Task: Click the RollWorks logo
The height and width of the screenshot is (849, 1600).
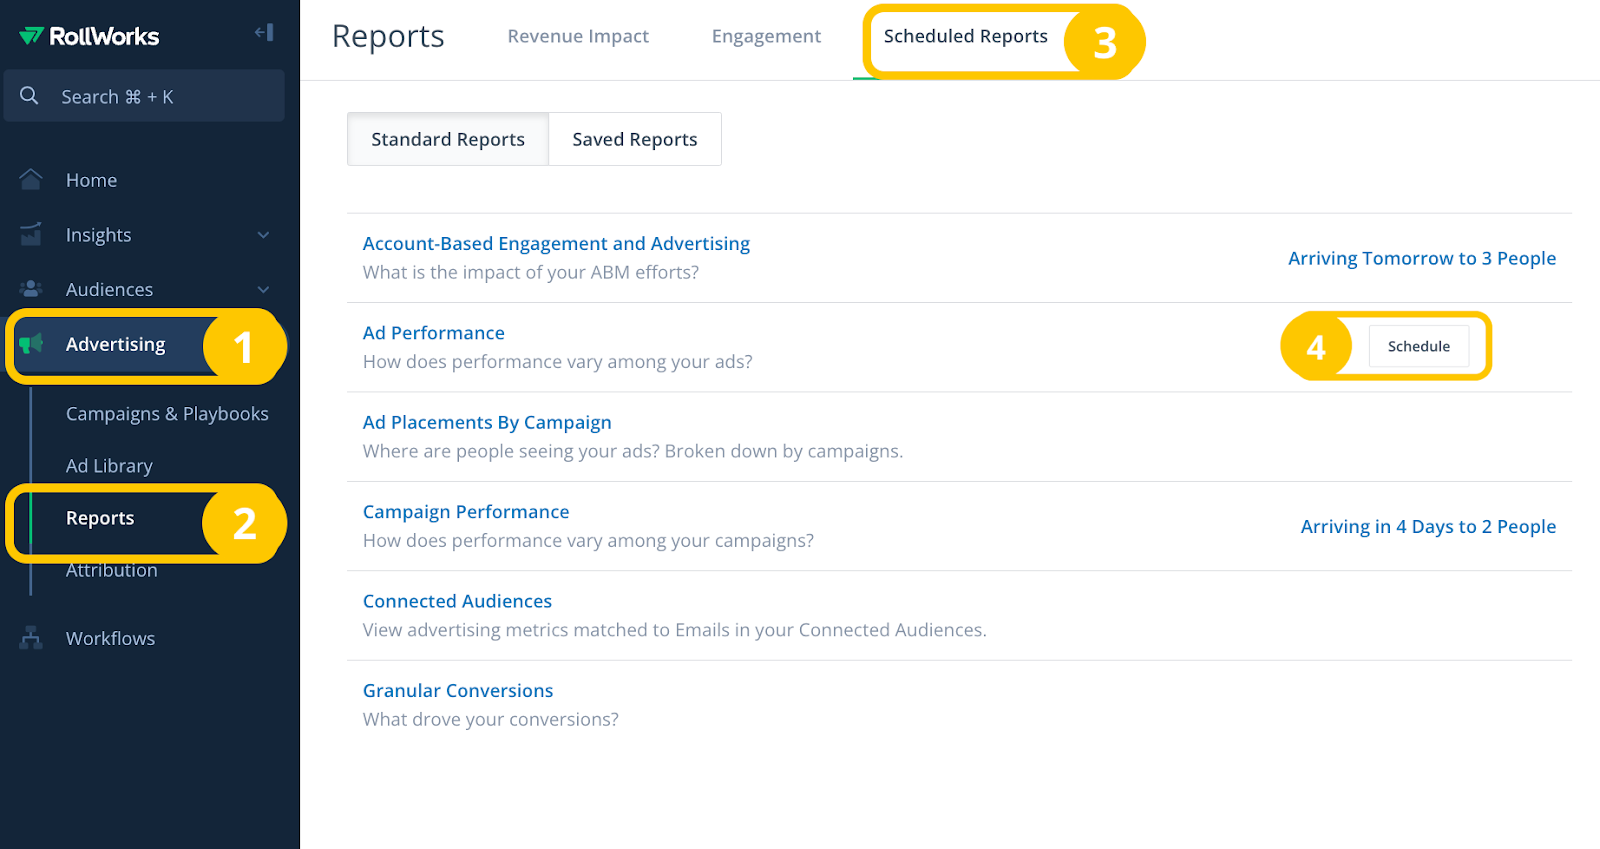Action: pyautogui.click(x=89, y=36)
